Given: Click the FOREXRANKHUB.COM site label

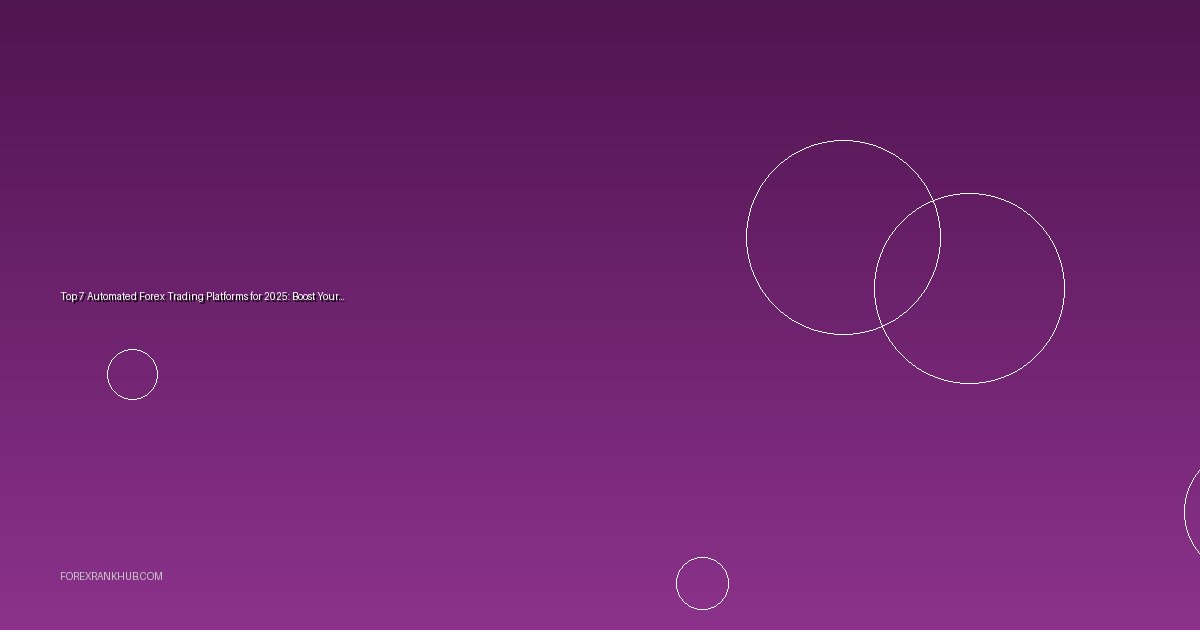Looking at the screenshot, I should 111,576.
